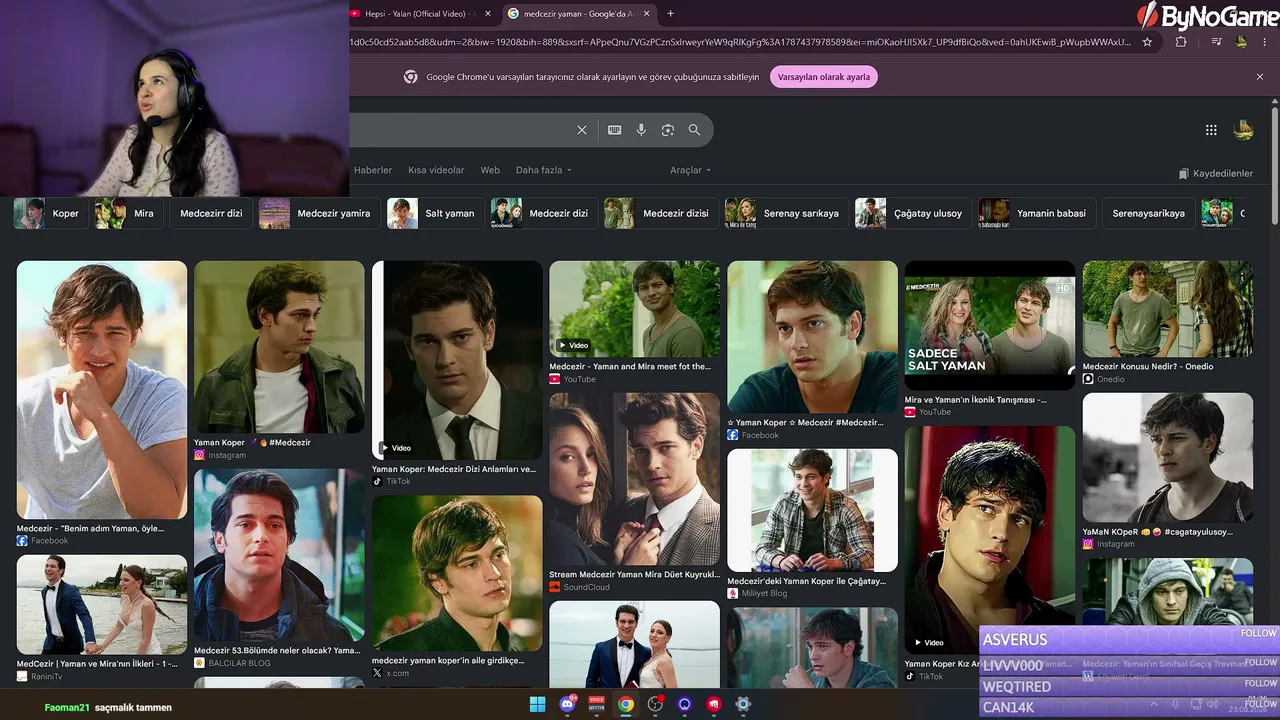This screenshot has width=1280, height=720.
Task: Click the Chrome address bar URL
Action: coord(740,42)
